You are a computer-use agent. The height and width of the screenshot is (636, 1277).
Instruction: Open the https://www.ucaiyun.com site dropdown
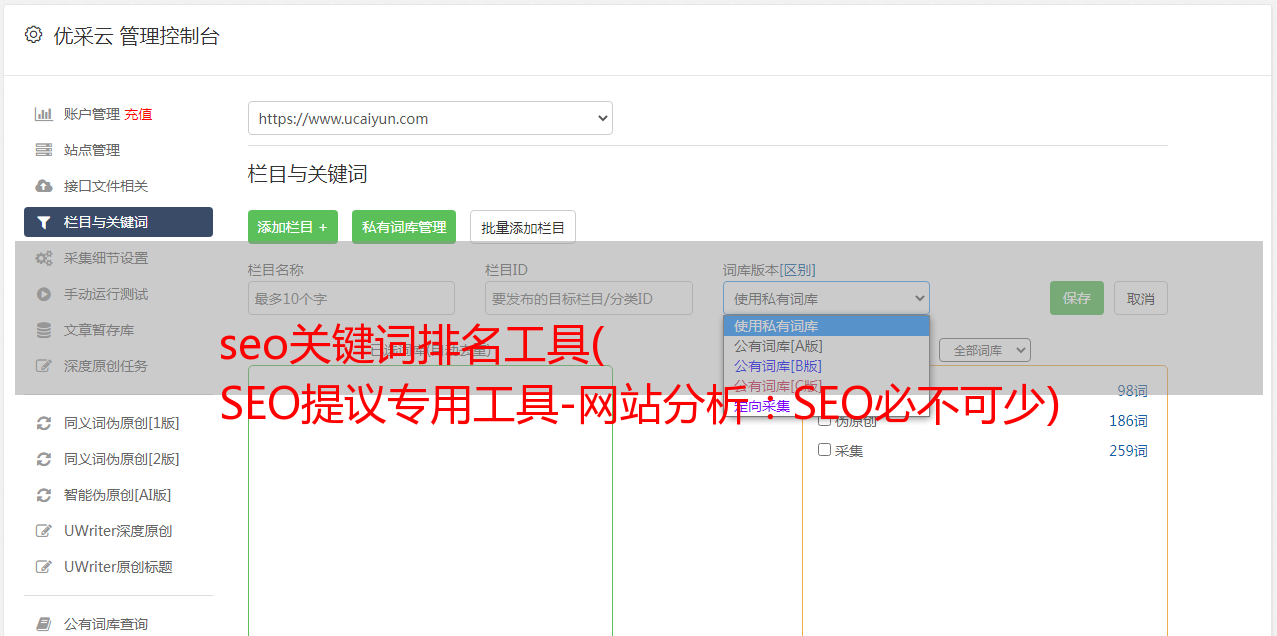430,118
